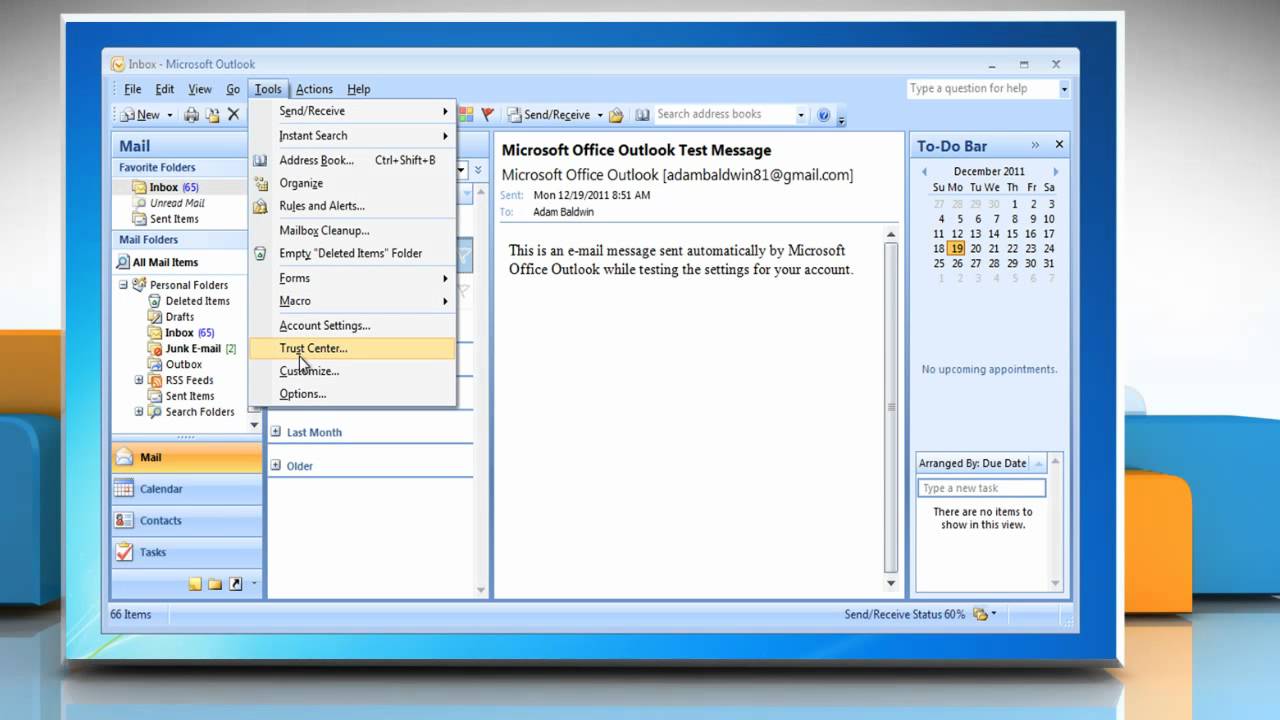This screenshot has width=1280, height=720.
Task: Click the Organize icon in Tools menu
Action: [x=260, y=183]
